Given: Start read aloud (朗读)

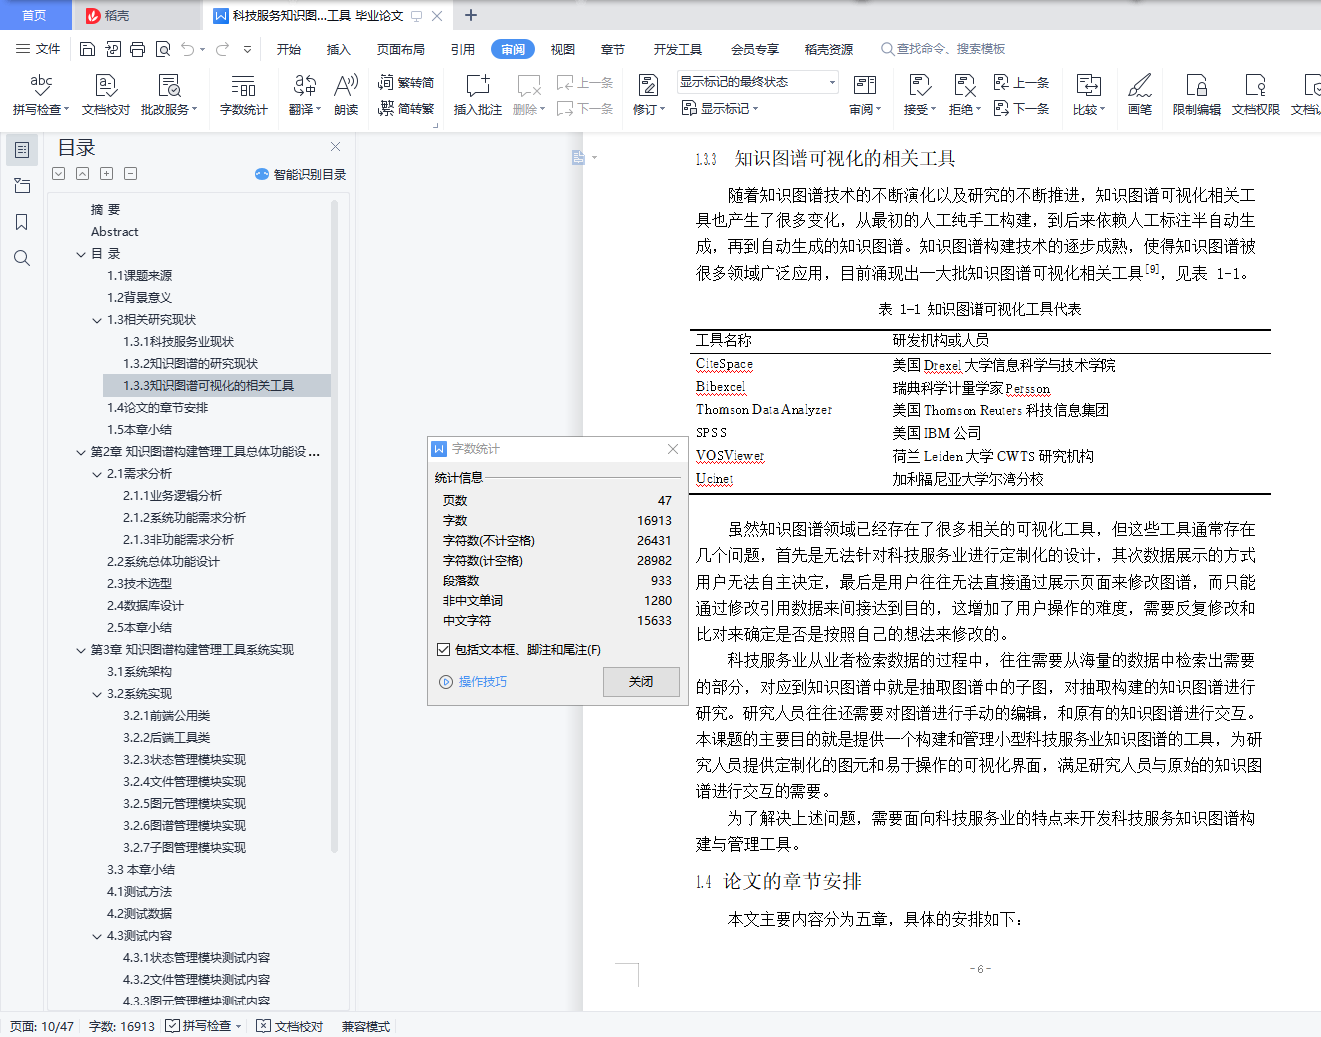Looking at the screenshot, I should [346, 95].
